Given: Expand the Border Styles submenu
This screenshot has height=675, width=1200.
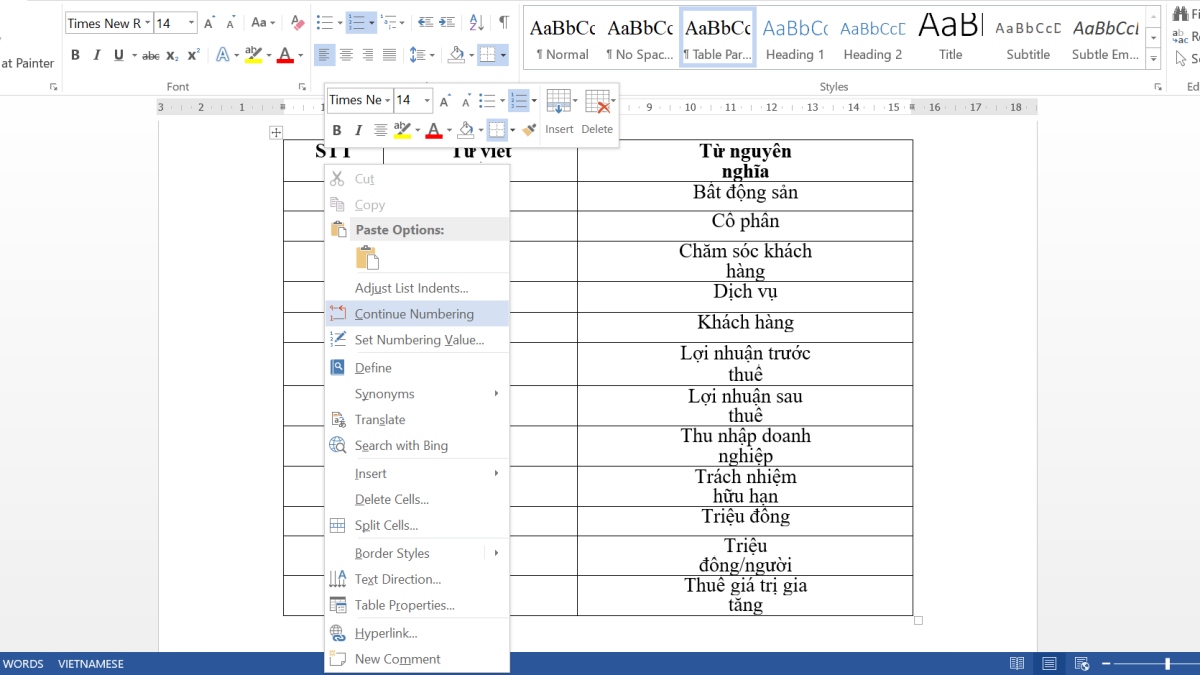Looking at the screenshot, I should click(390, 552).
